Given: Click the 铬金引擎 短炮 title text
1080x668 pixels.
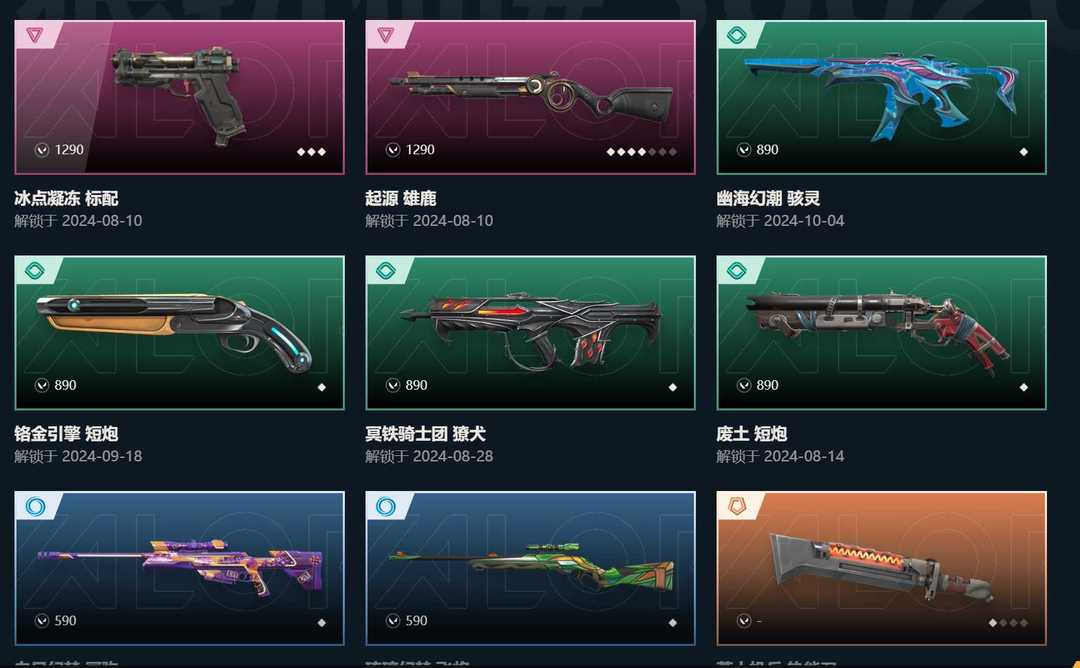Looking at the screenshot, I should 66,433.
